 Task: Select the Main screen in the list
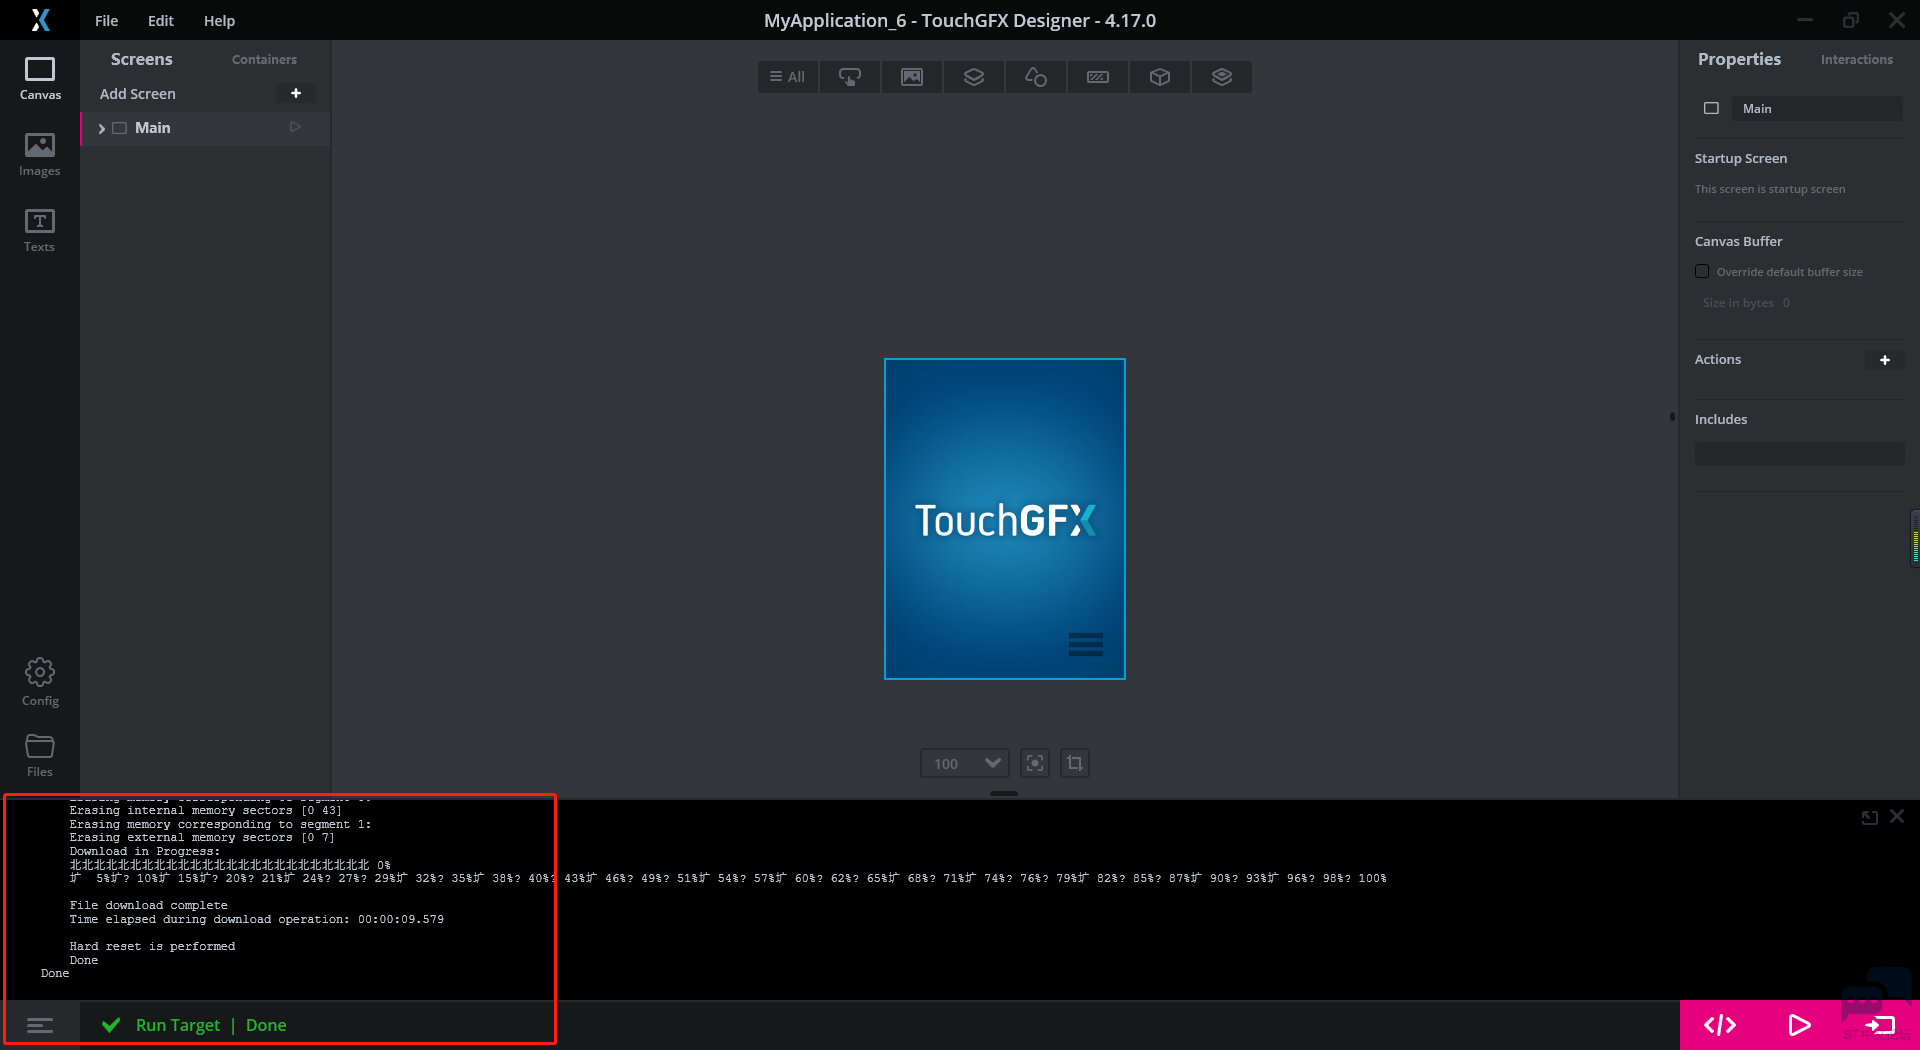coord(205,128)
